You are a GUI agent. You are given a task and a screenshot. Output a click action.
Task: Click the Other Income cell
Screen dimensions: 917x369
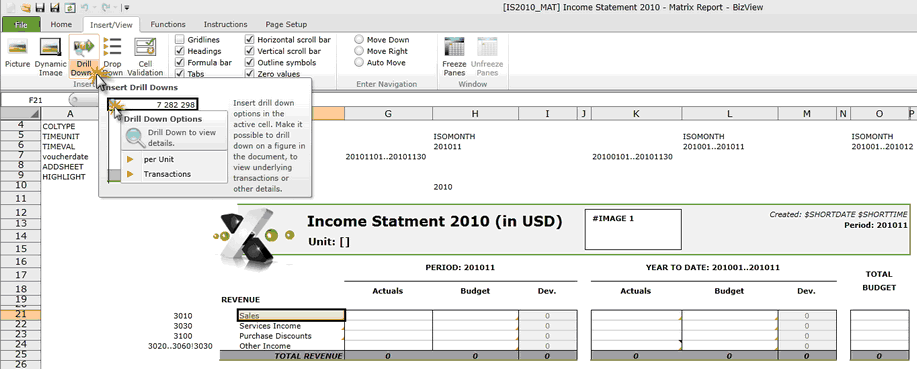[291, 346]
